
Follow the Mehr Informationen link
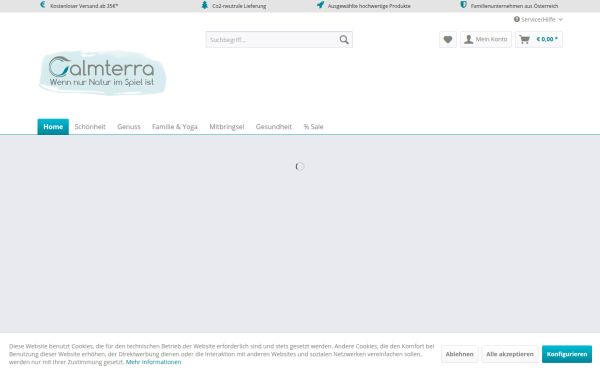tap(153, 362)
